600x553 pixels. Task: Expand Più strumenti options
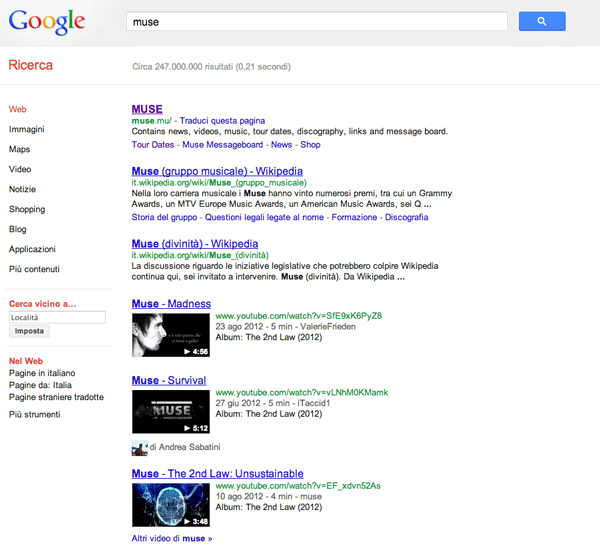click(34, 414)
